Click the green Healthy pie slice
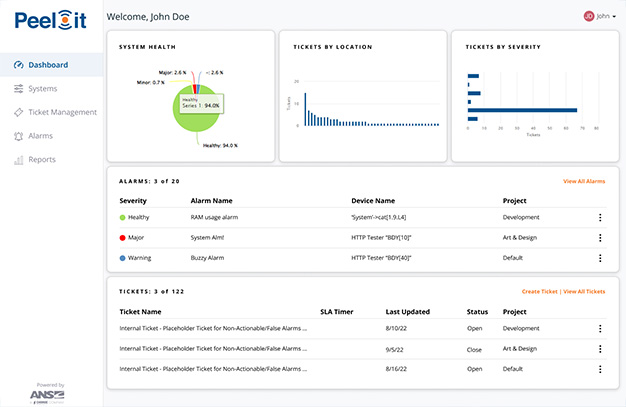This screenshot has height=407, width=626. point(196,122)
